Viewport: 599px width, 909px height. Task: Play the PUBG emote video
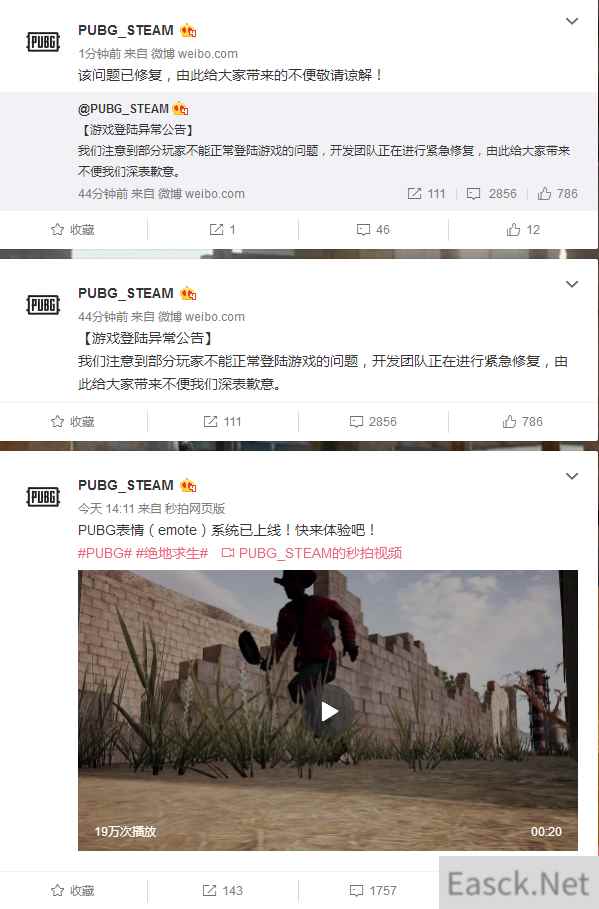(x=328, y=711)
